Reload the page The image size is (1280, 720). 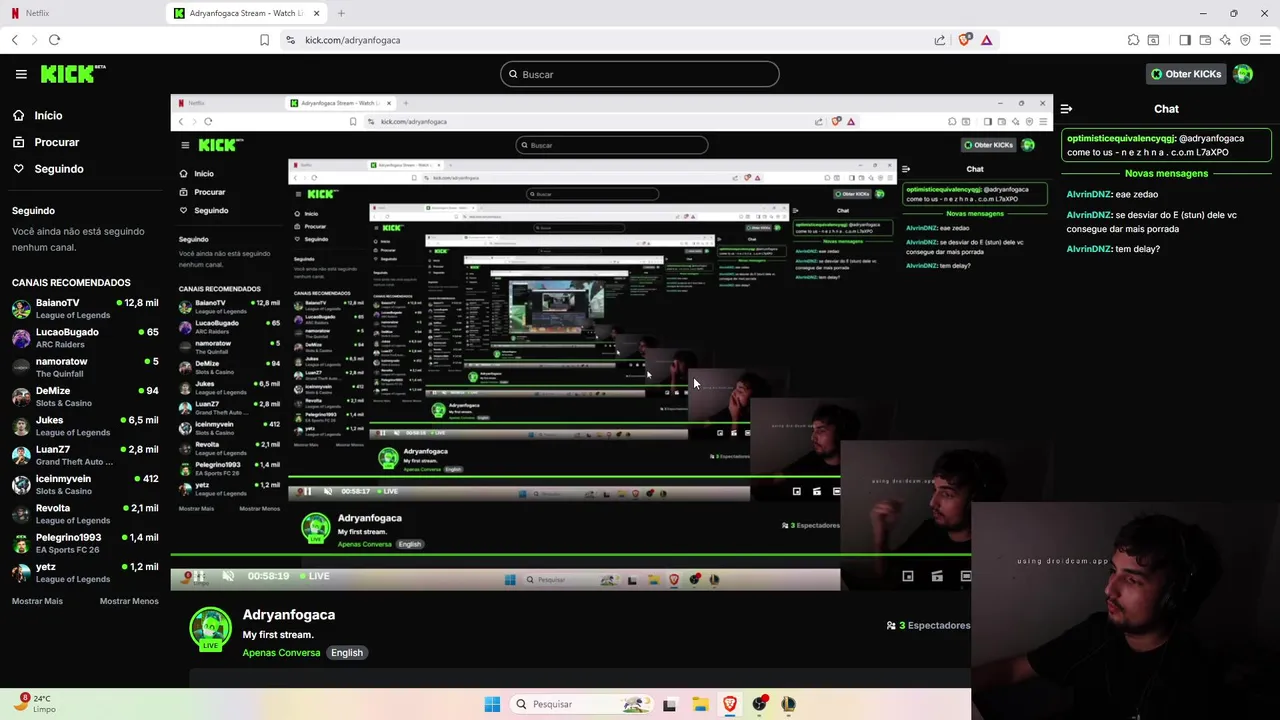(54, 40)
